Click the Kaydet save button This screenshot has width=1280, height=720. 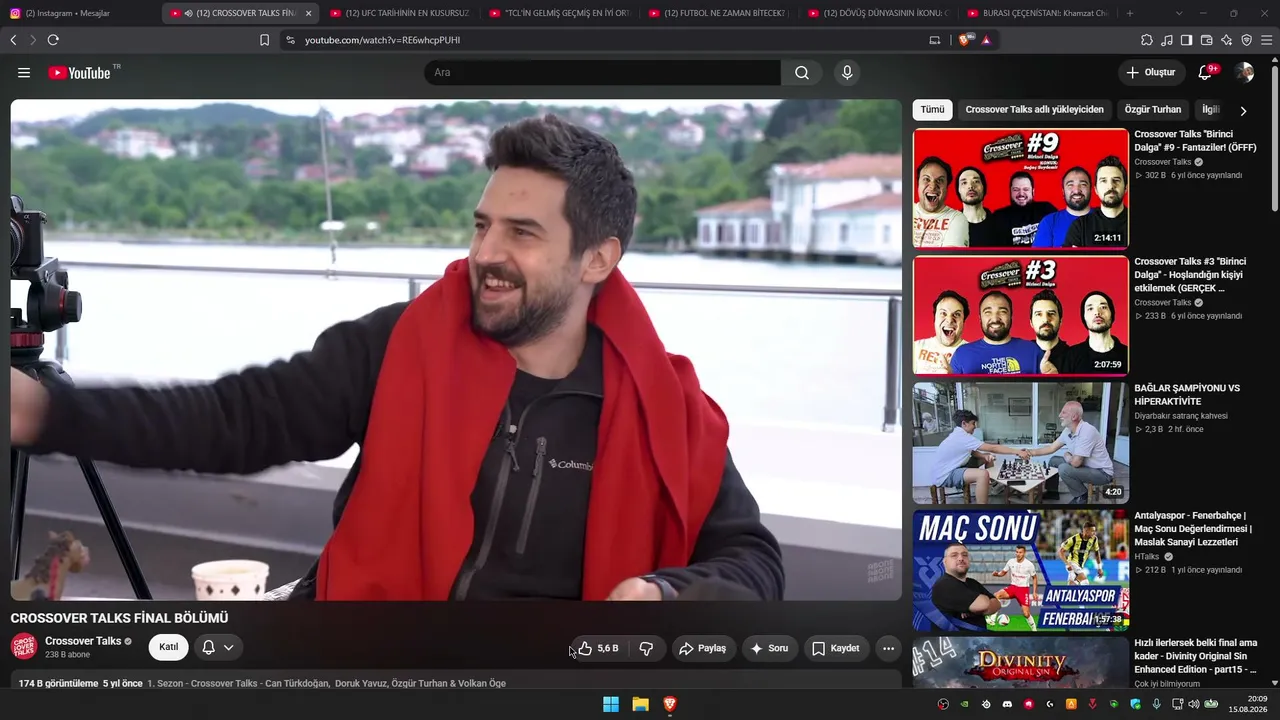click(836, 648)
